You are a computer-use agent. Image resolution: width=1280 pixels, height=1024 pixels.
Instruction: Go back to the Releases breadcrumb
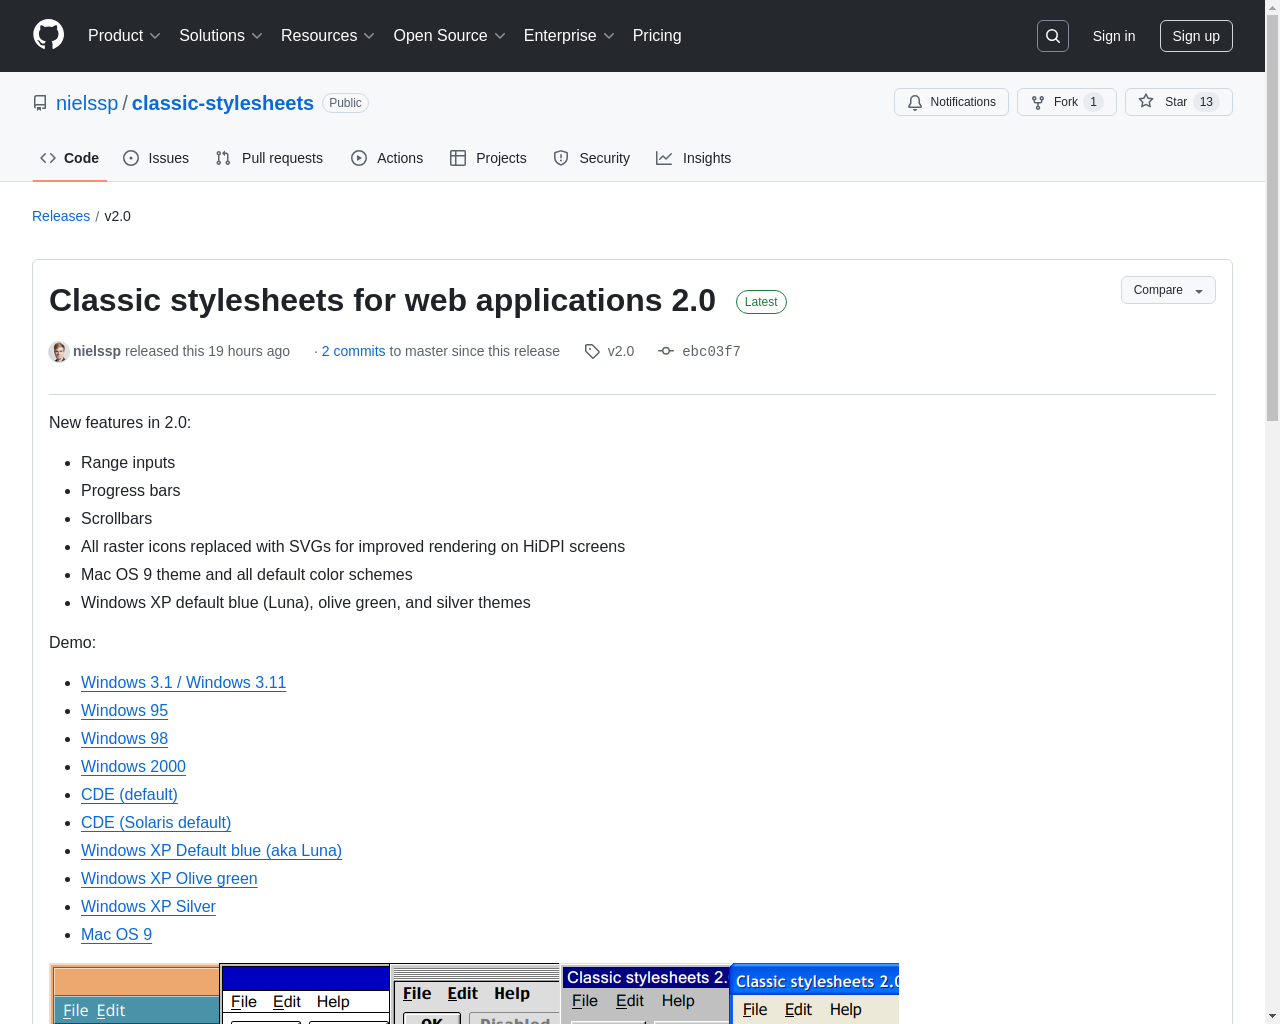(x=61, y=216)
